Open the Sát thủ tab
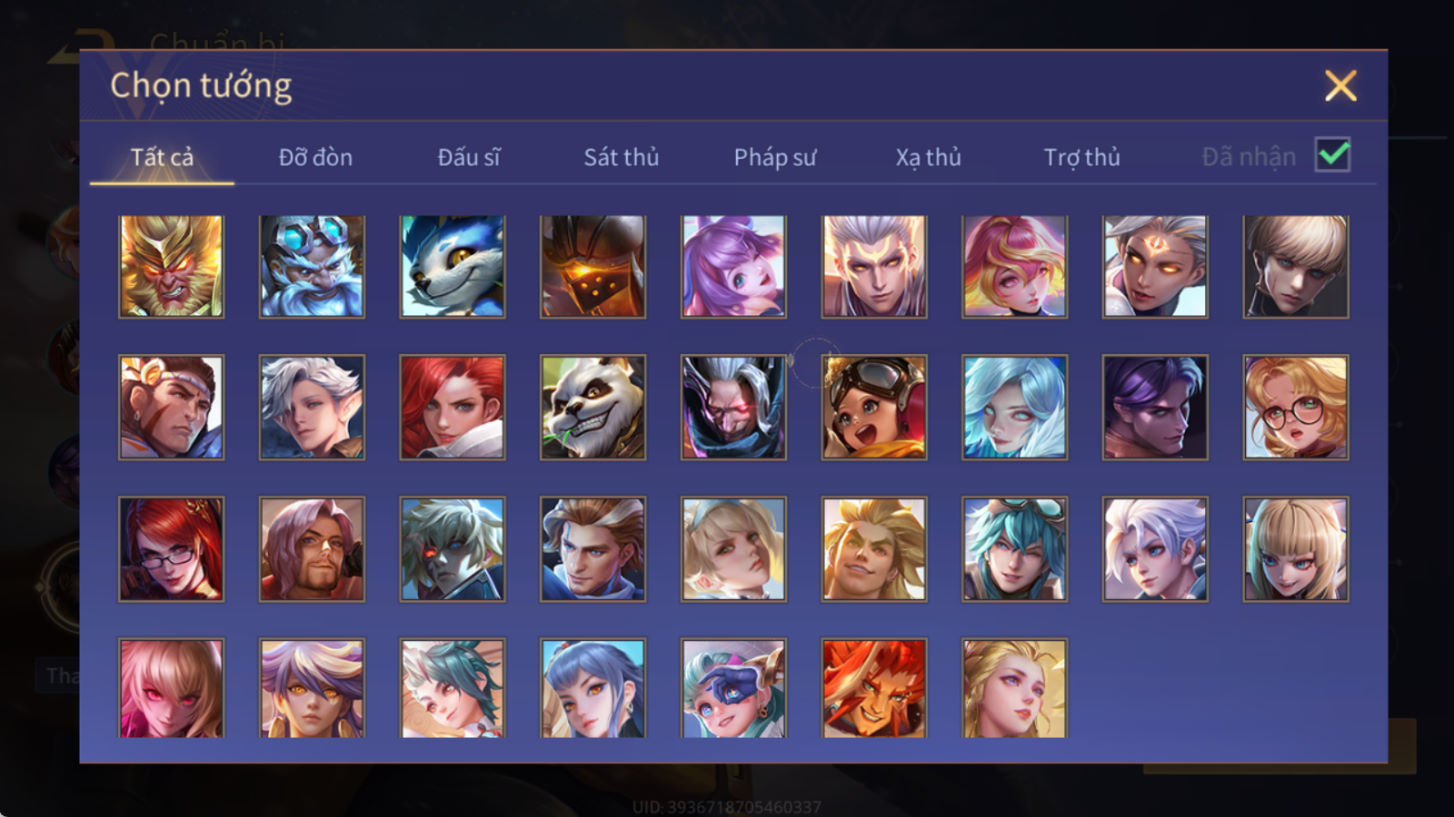Image resolution: width=1454 pixels, height=817 pixels. pos(621,157)
